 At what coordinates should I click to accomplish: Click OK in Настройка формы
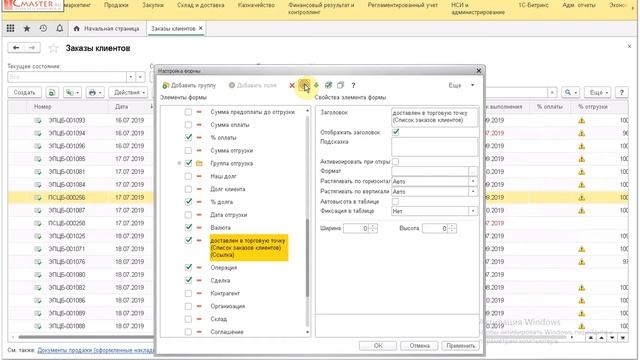pos(378,346)
